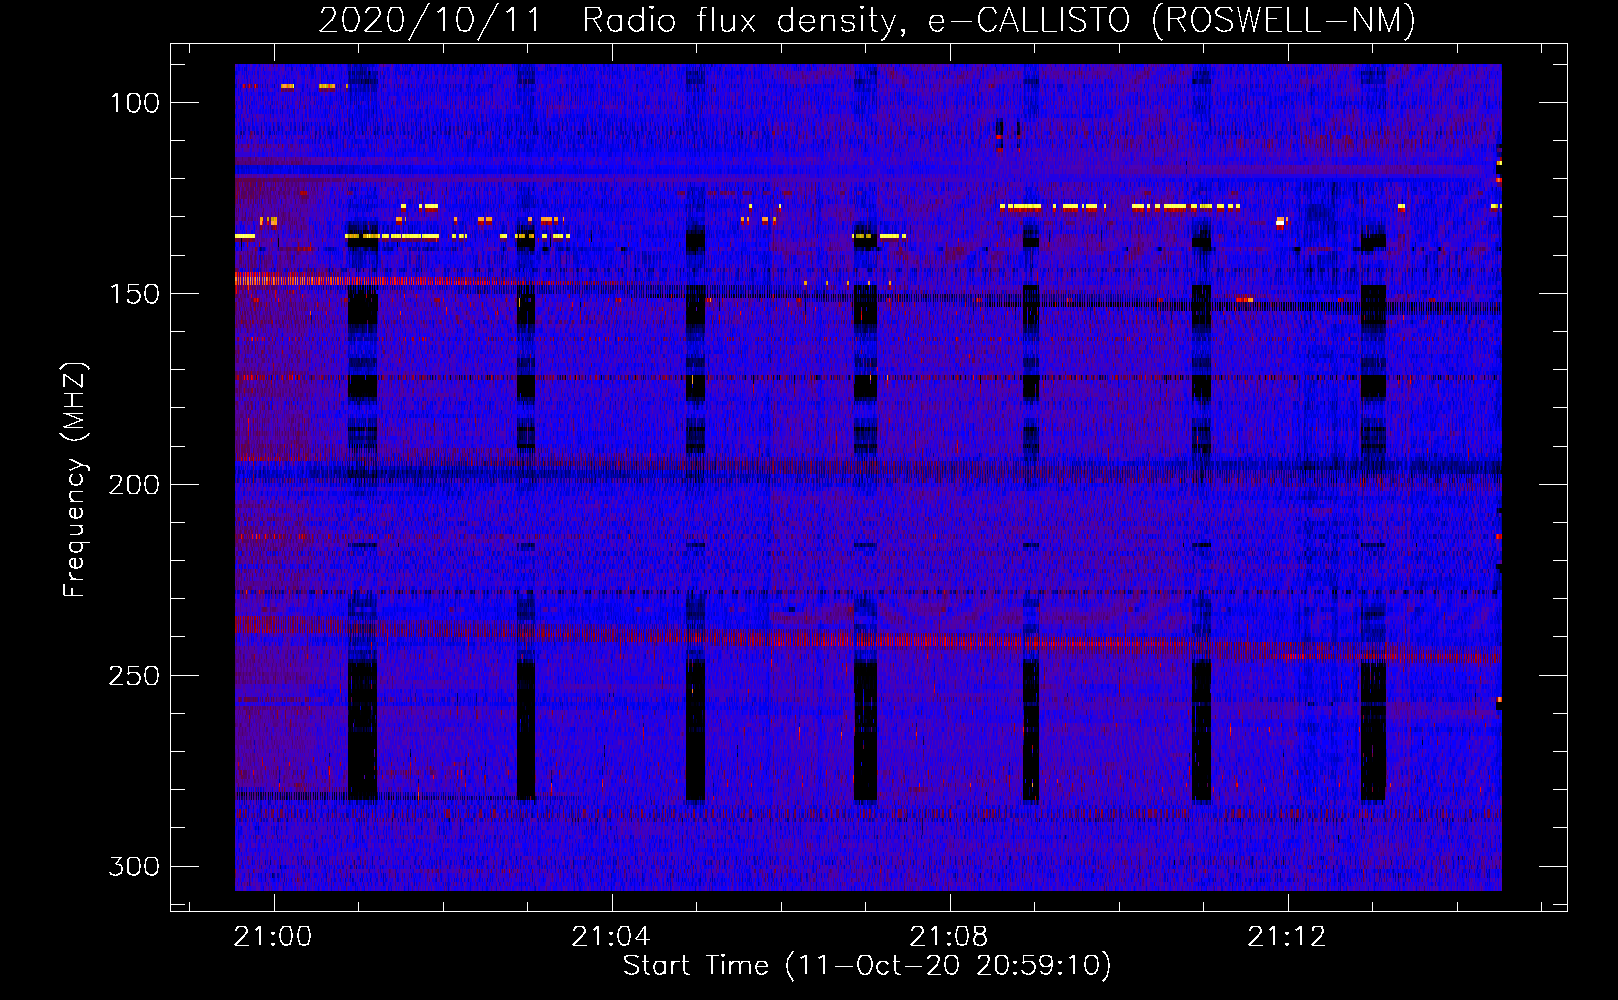Image resolution: width=1618 pixels, height=1000 pixels.
Task: Click the "100" frequency tick label
Action: [135, 103]
